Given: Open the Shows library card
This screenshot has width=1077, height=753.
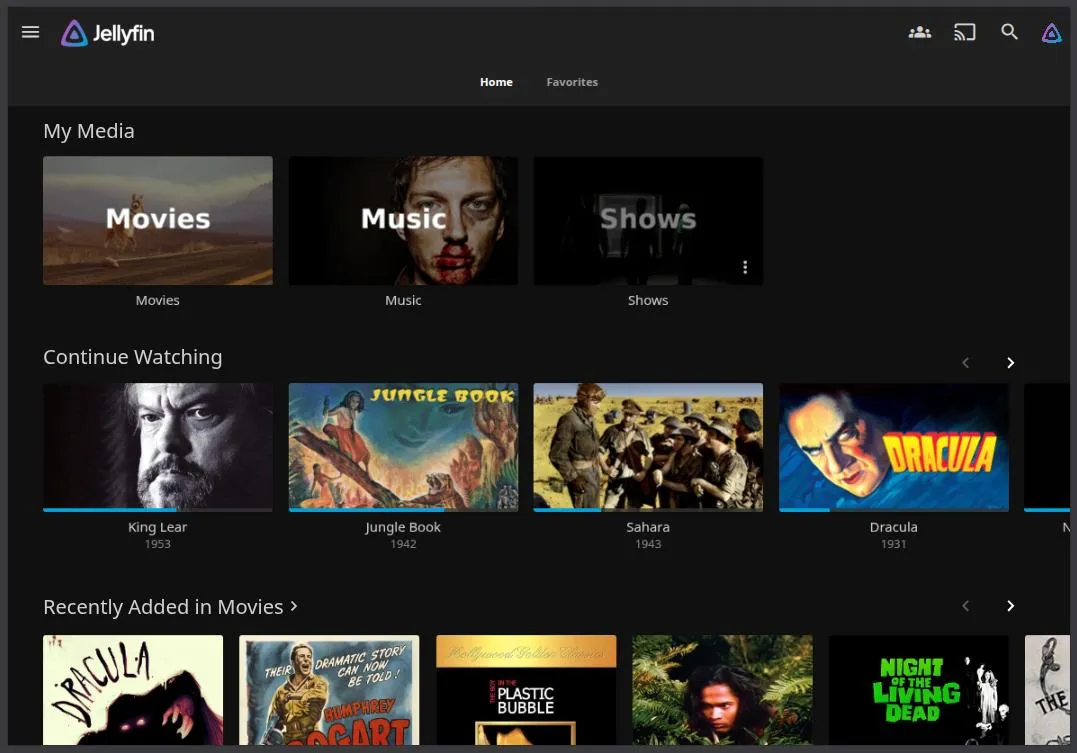Looking at the screenshot, I should (x=648, y=221).
